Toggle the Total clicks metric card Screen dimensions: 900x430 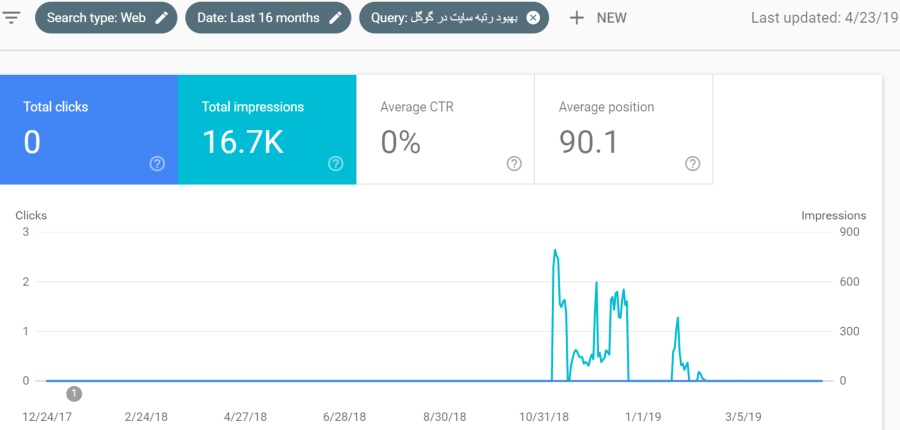click(x=89, y=130)
